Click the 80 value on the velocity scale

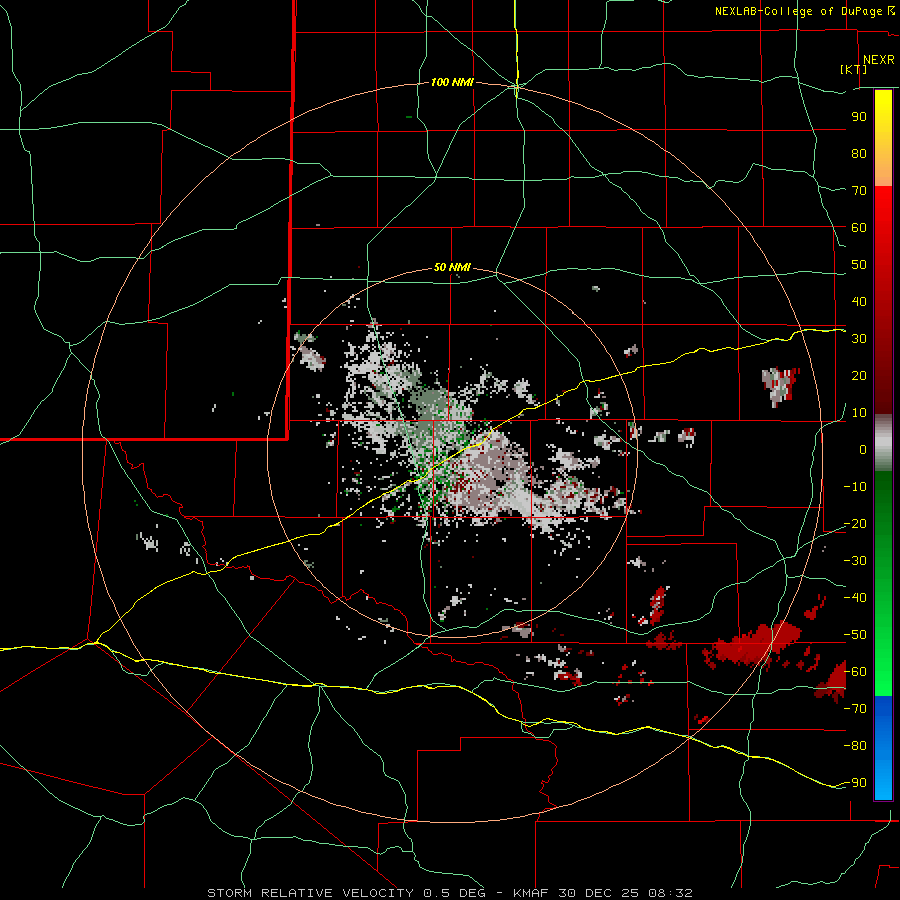point(859,153)
